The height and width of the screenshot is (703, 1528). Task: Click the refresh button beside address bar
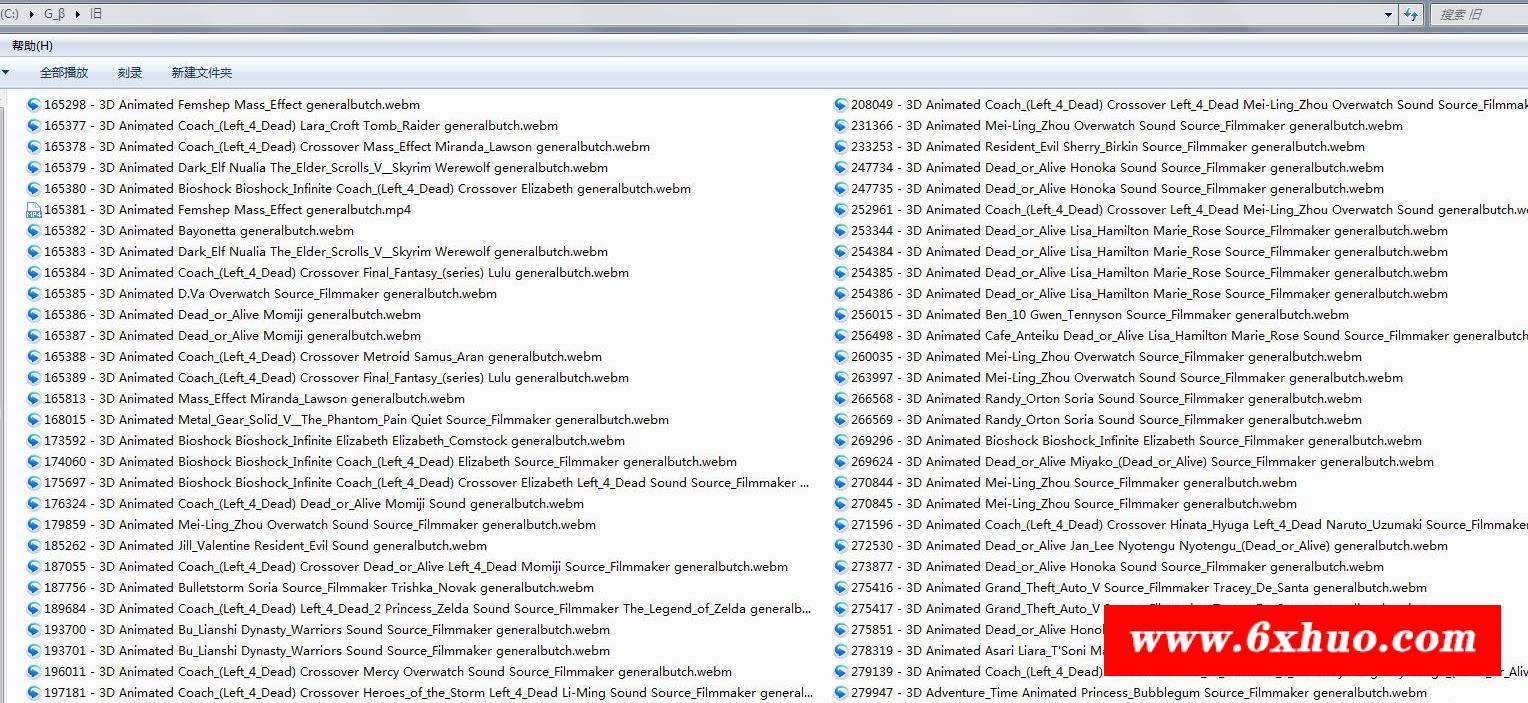[x=1411, y=14]
